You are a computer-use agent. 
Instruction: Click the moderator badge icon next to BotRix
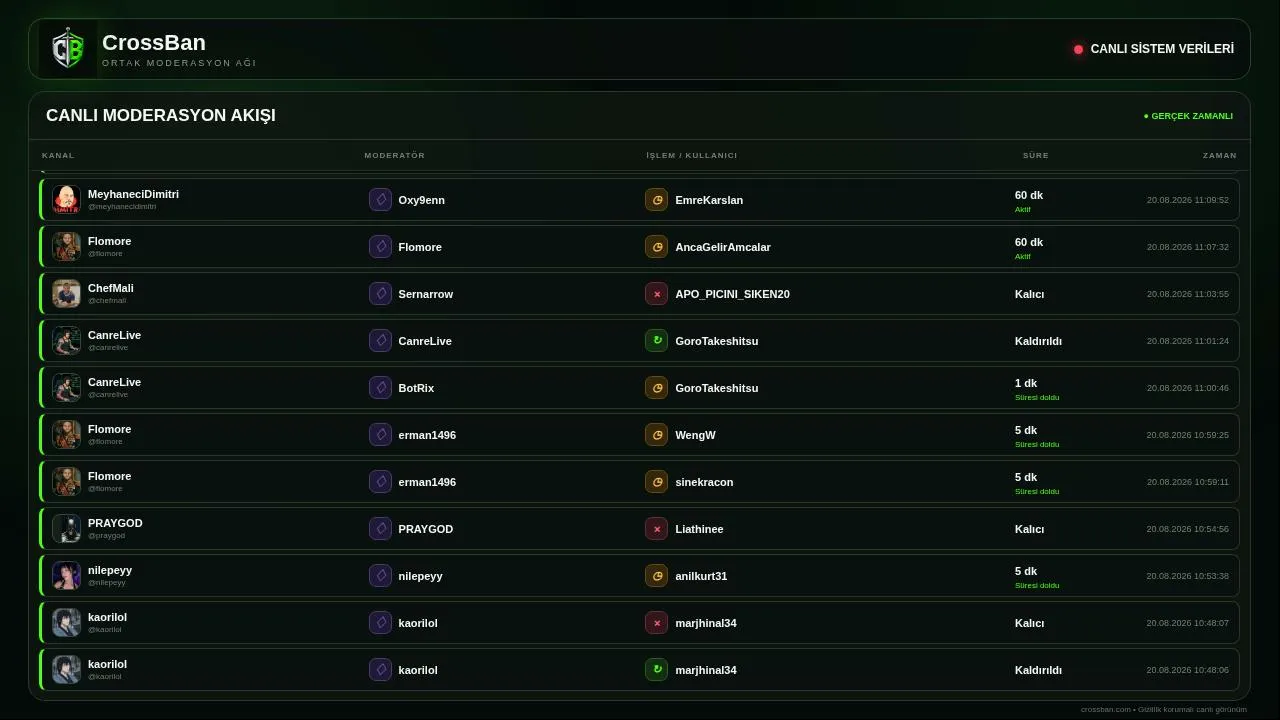pyautogui.click(x=380, y=388)
